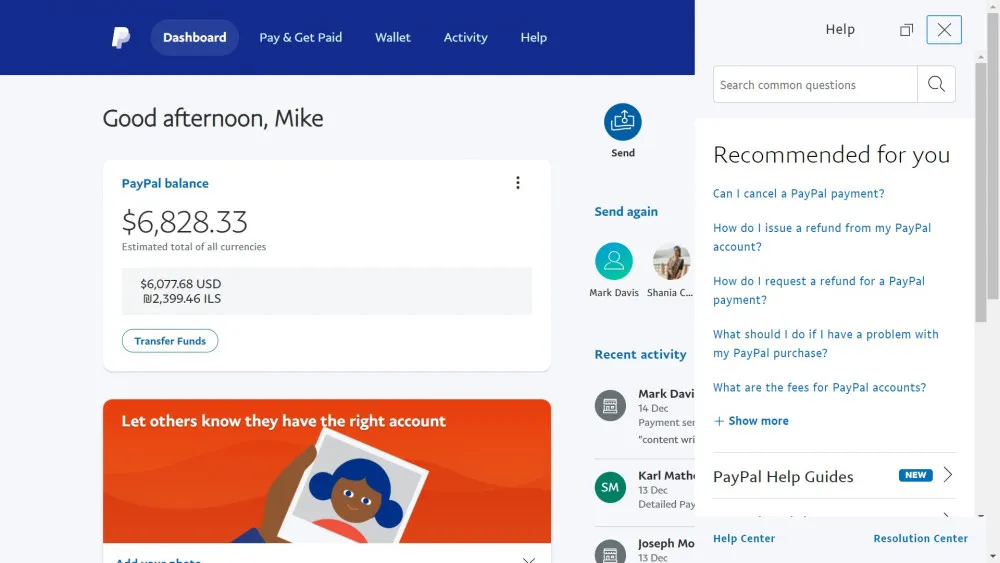Open 'What are the fees for PayPal accounts?'
The image size is (1000, 563).
820,387
